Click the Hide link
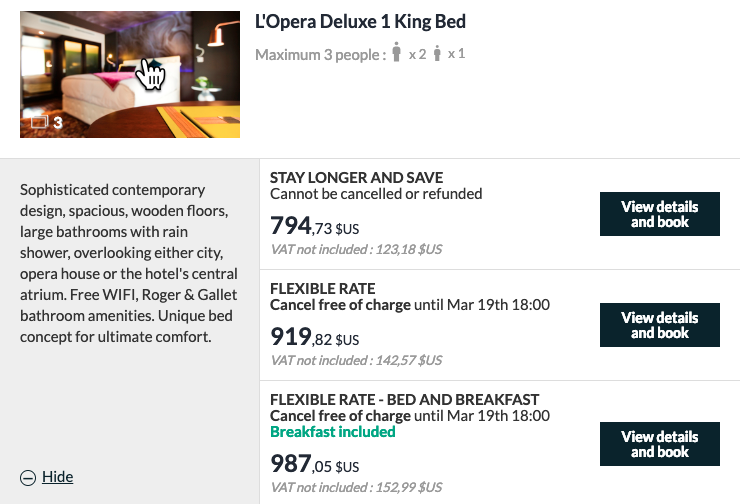This screenshot has height=504, width=740. [58, 477]
